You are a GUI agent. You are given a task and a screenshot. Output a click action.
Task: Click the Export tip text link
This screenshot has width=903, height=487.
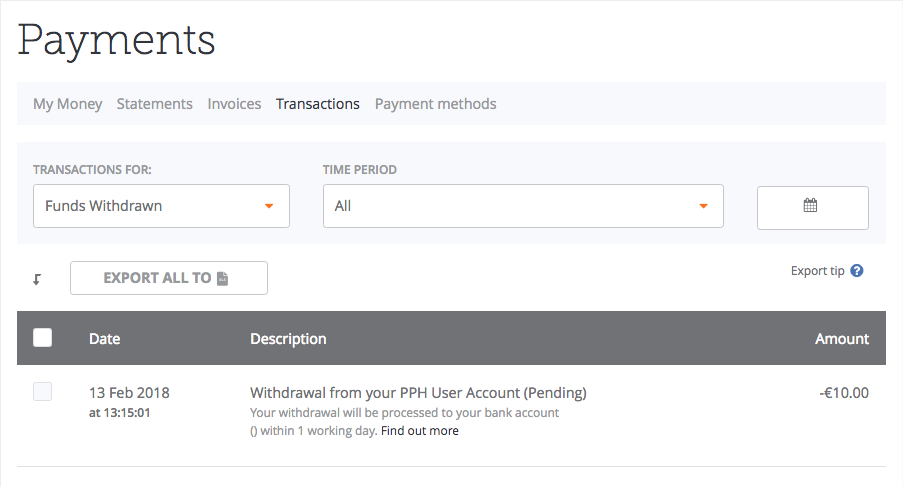pos(818,271)
